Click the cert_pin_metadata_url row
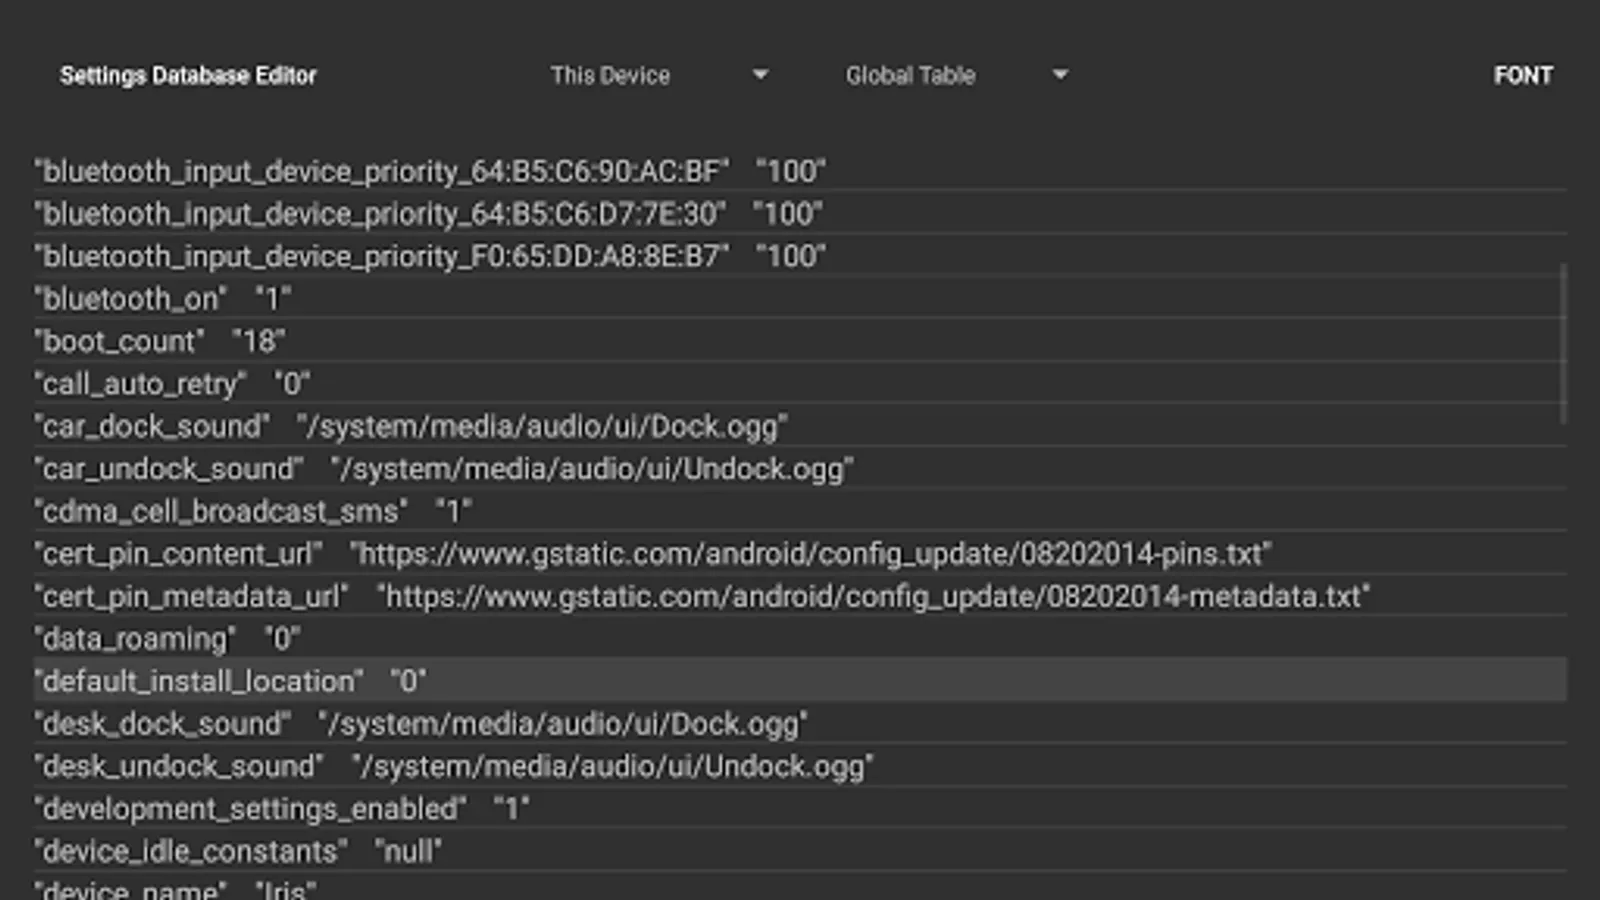The image size is (1600, 900). (x=700, y=596)
